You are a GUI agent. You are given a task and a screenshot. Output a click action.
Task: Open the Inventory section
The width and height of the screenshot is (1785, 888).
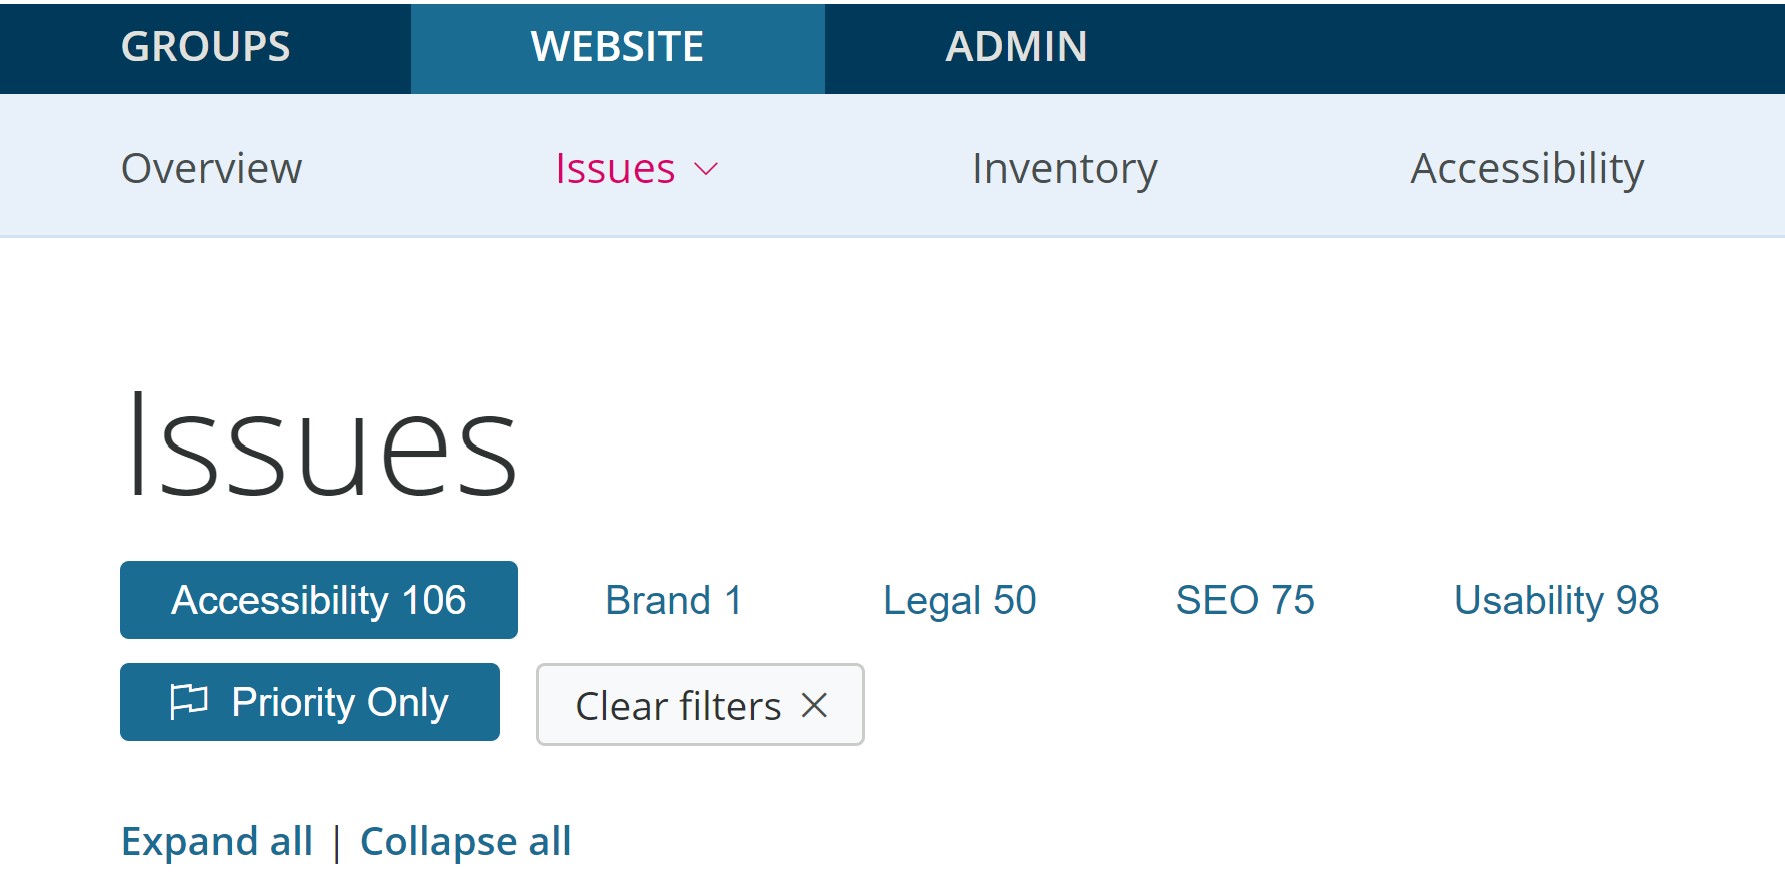tap(1064, 168)
